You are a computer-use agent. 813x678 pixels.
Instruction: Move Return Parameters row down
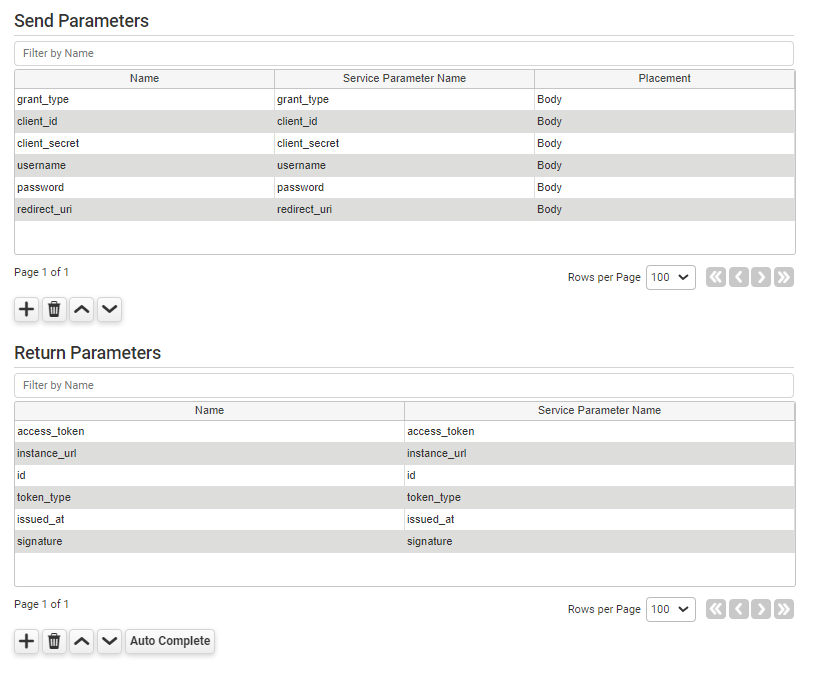coord(109,641)
